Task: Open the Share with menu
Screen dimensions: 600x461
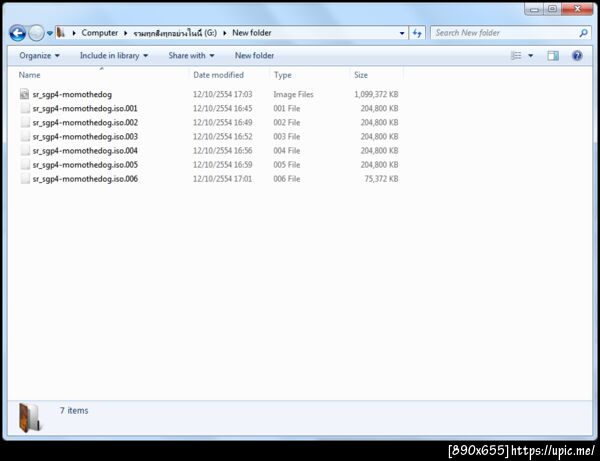Action: pyautogui.click(x=191, y=55)
